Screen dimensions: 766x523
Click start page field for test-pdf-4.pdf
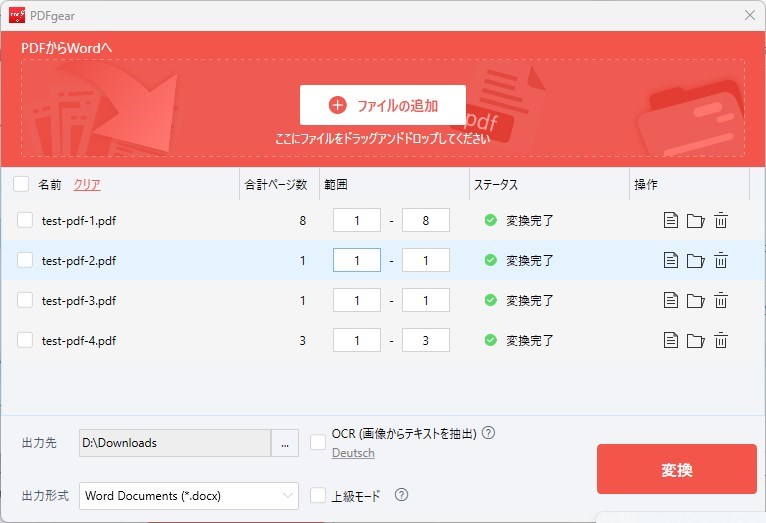[x=357, y=340]
